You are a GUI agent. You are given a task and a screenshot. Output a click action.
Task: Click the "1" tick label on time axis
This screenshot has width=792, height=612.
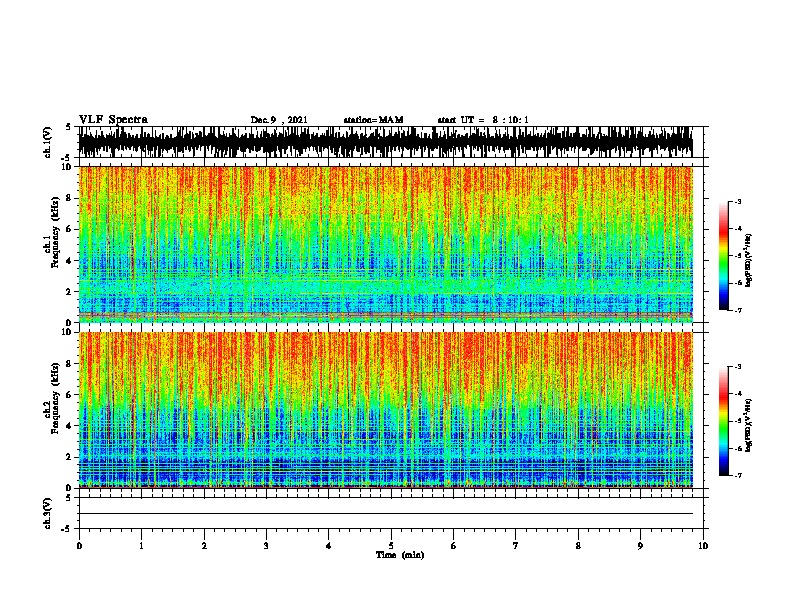[x=141, y=546]
